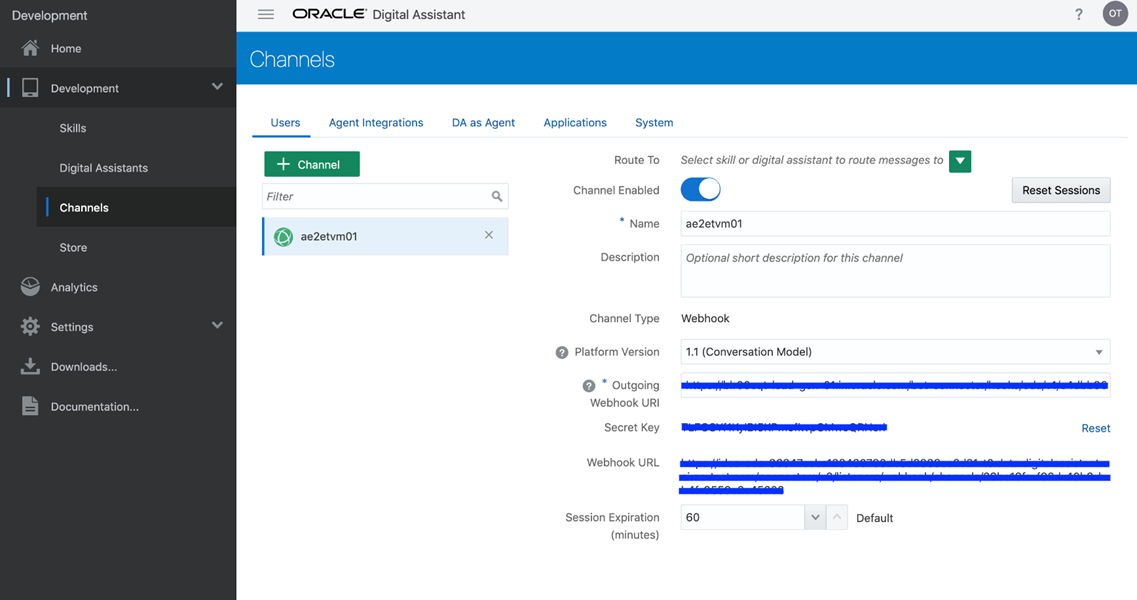Click the Settings gear icon
Screen dimensions: 1137x600
coord(30,327)
